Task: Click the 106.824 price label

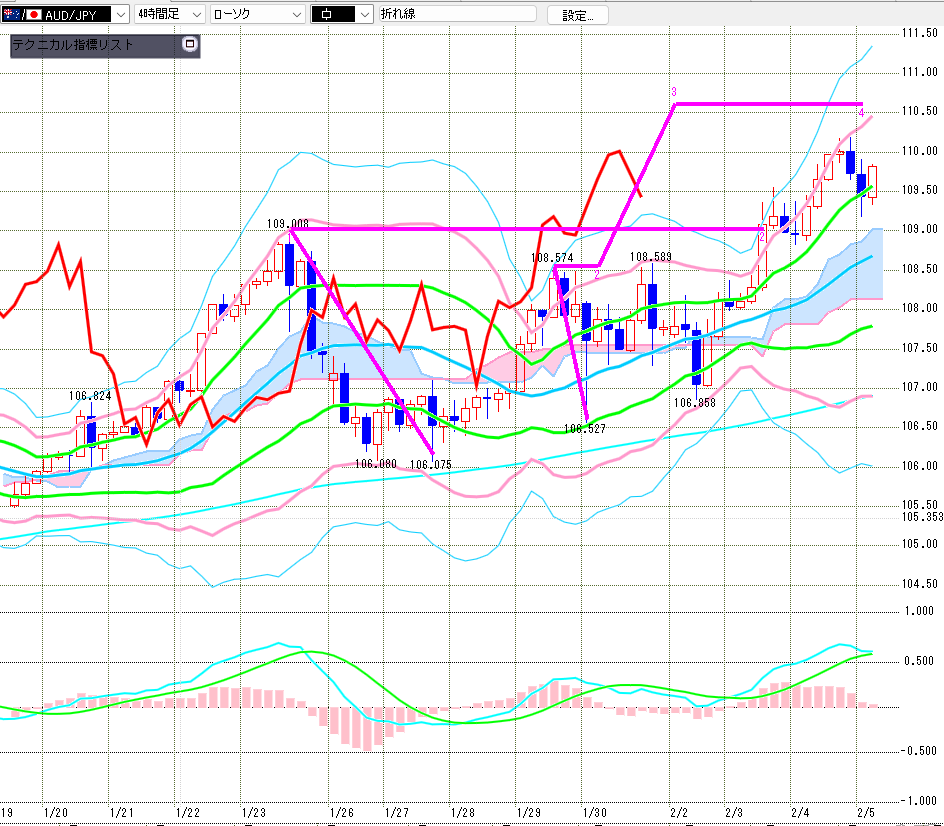Action: point(89,396)
